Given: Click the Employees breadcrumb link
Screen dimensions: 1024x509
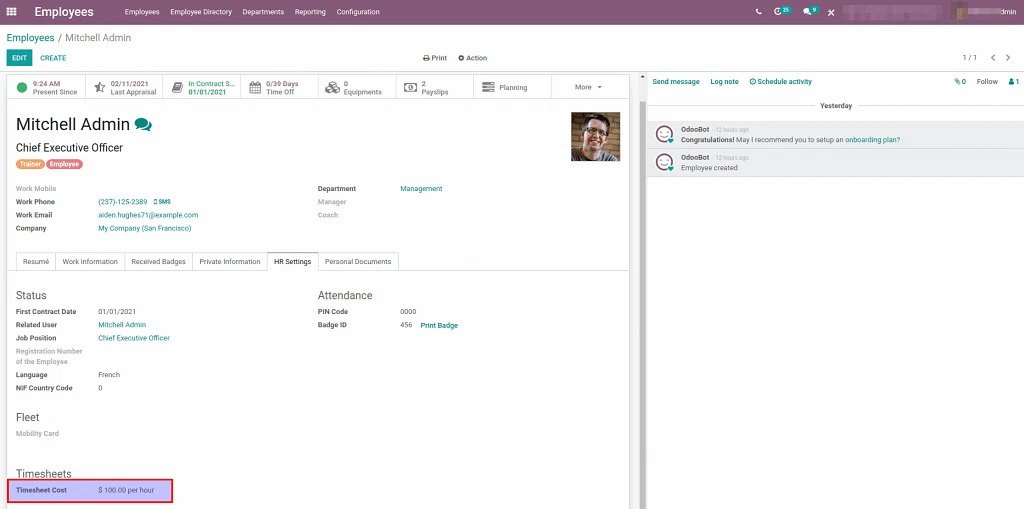Looking at the screenshot, I should click(x=31, y=38).
